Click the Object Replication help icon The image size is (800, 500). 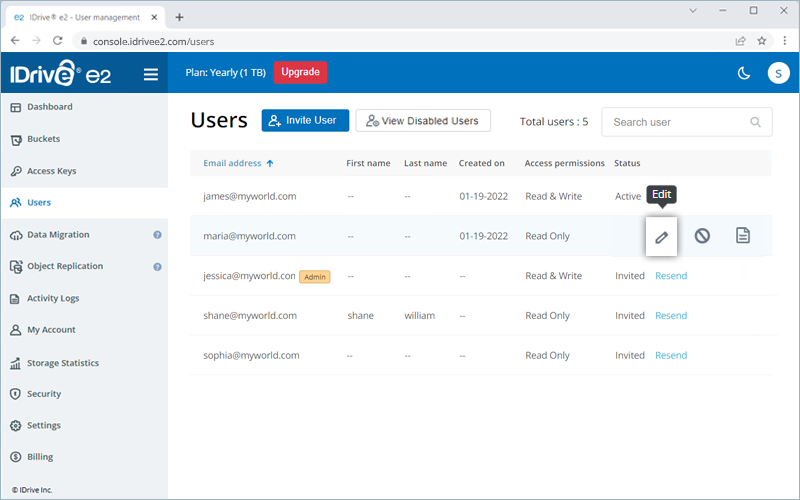pyautogui.click(x=157, y=267)
